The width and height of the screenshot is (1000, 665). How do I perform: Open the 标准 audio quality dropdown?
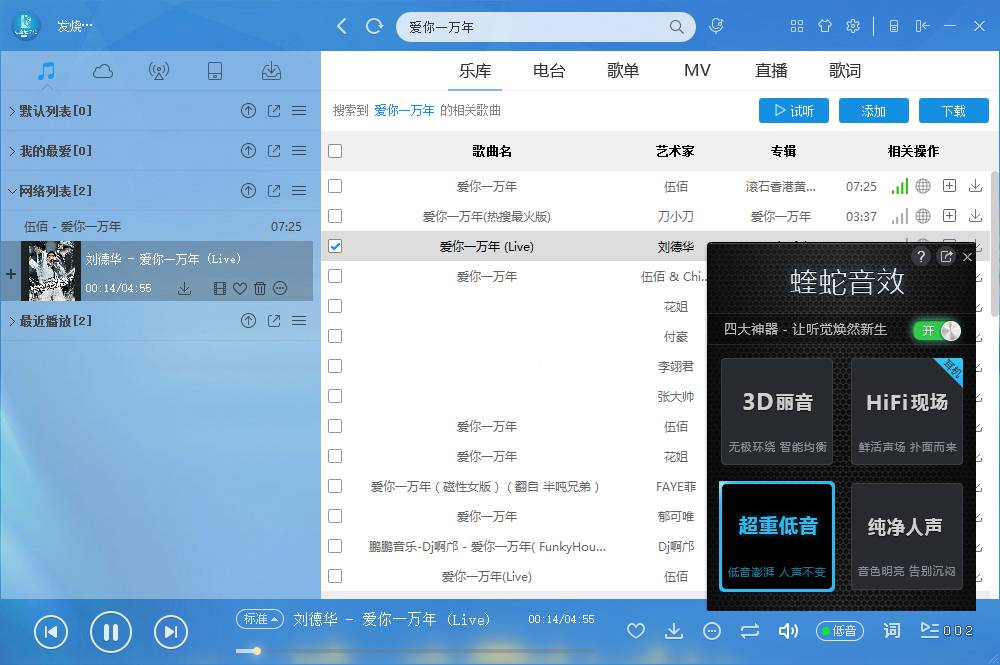pyautogui.click(x=259, y=619)
